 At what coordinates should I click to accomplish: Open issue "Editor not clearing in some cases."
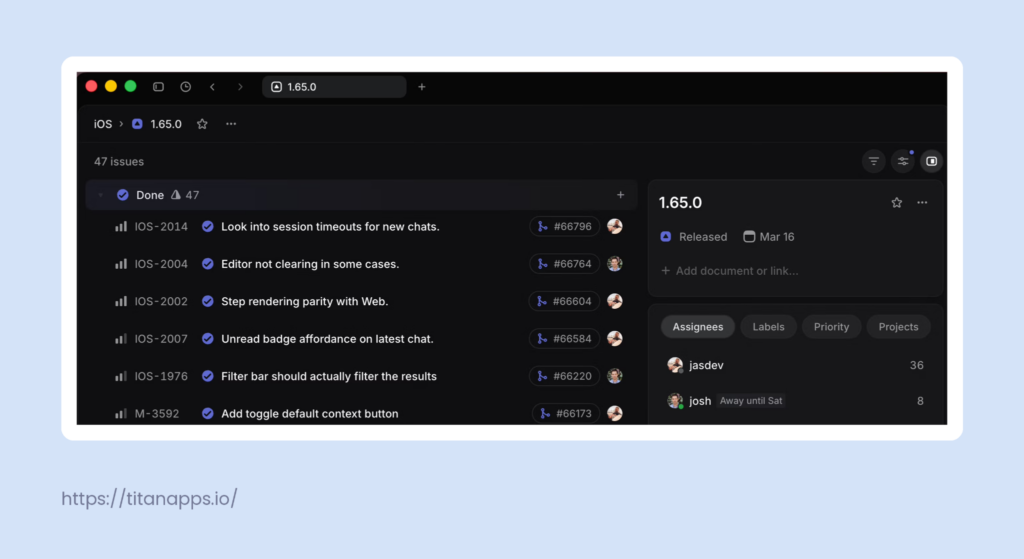[310, 264]
